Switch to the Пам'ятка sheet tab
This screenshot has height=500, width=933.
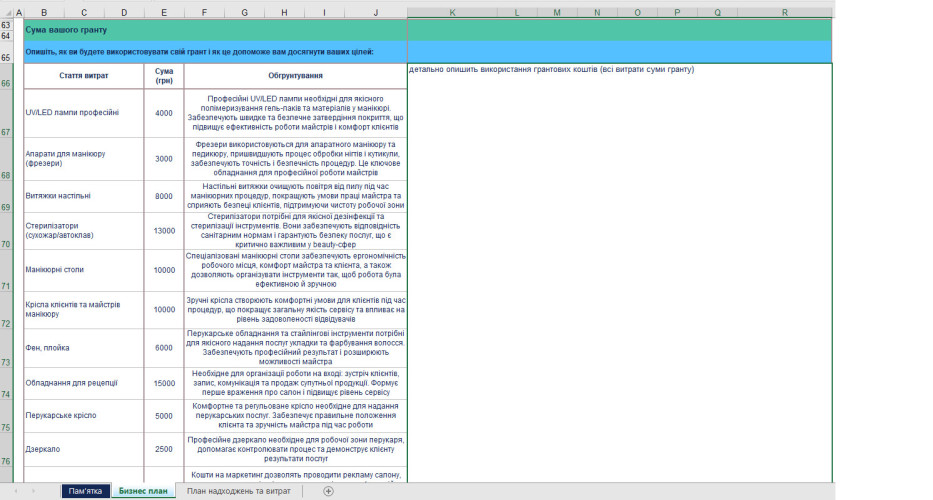point(85,491)
